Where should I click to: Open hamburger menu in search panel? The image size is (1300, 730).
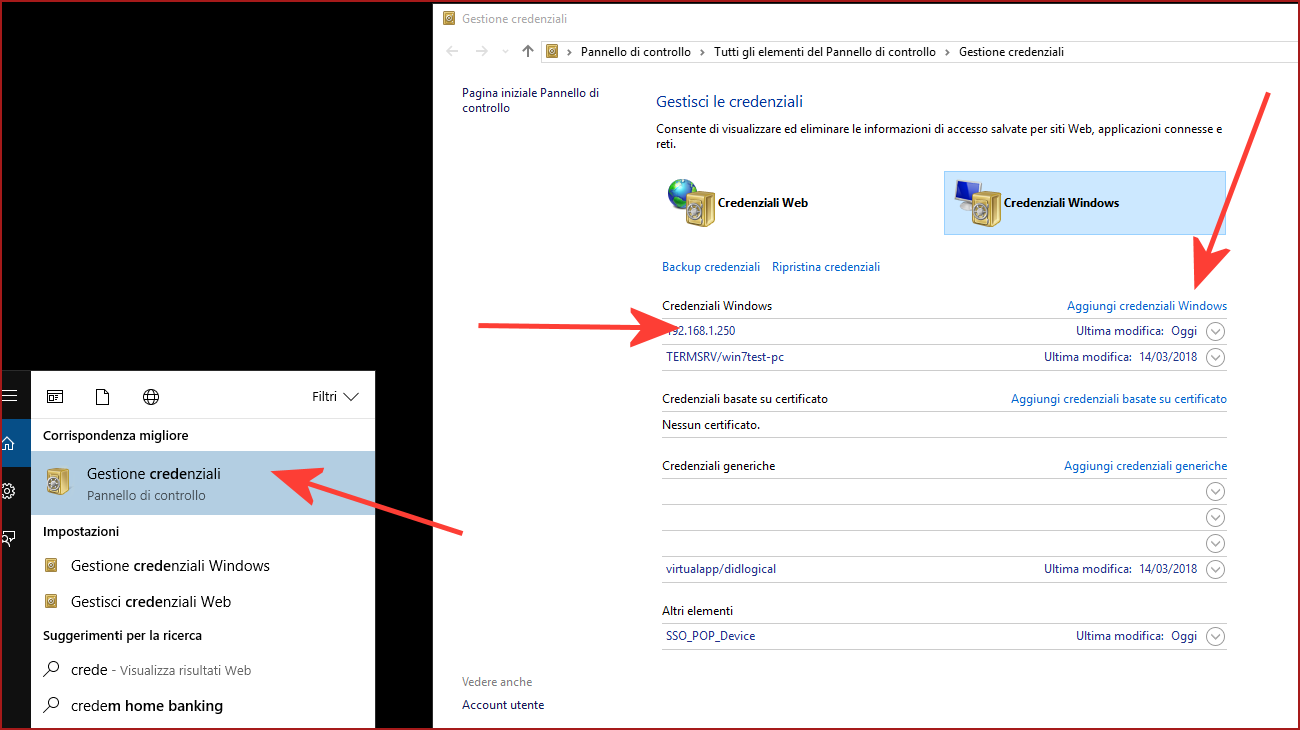[x=9, y=396]
